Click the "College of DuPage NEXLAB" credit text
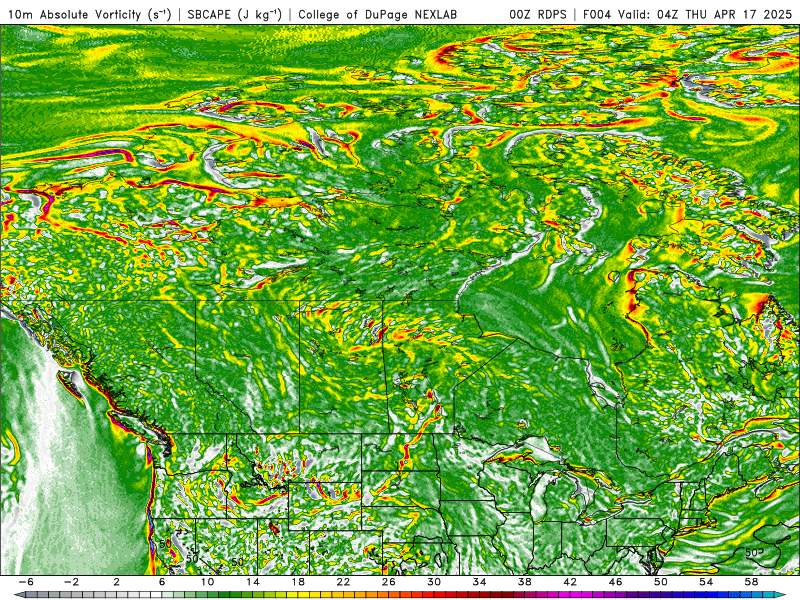The height and width of the screenshot is (600, 800). tap(378, 14)
